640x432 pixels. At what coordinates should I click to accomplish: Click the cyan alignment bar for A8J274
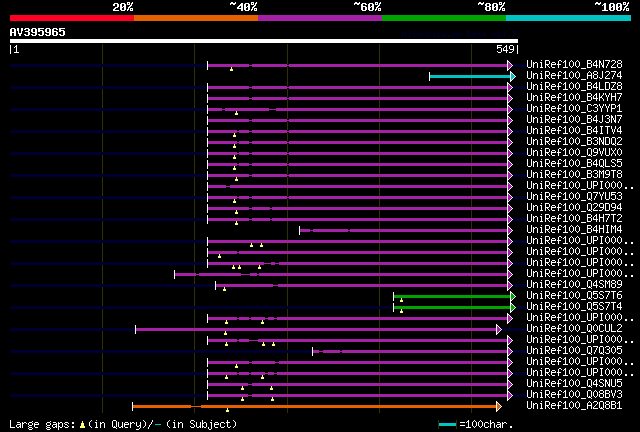(470, 76)
